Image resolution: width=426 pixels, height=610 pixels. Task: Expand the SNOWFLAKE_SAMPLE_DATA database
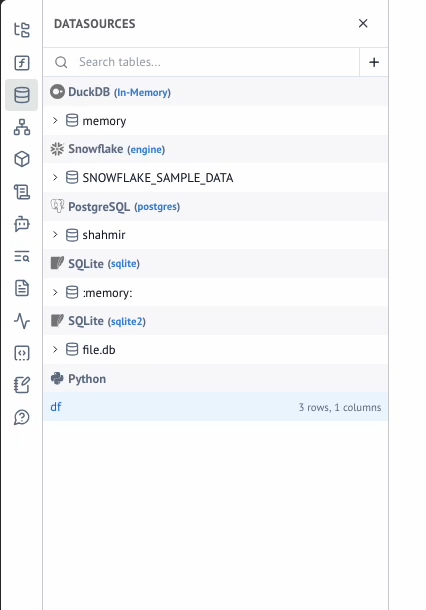55,177
